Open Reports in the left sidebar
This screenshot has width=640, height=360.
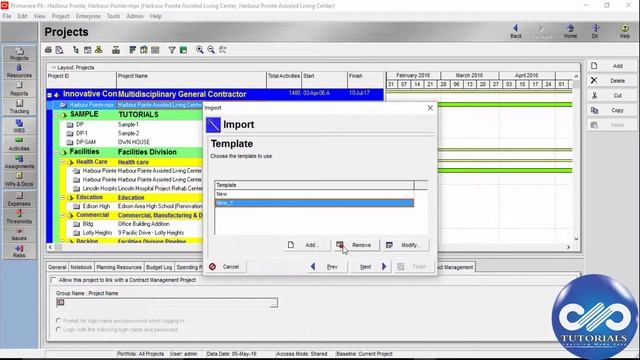coord(19,89)
